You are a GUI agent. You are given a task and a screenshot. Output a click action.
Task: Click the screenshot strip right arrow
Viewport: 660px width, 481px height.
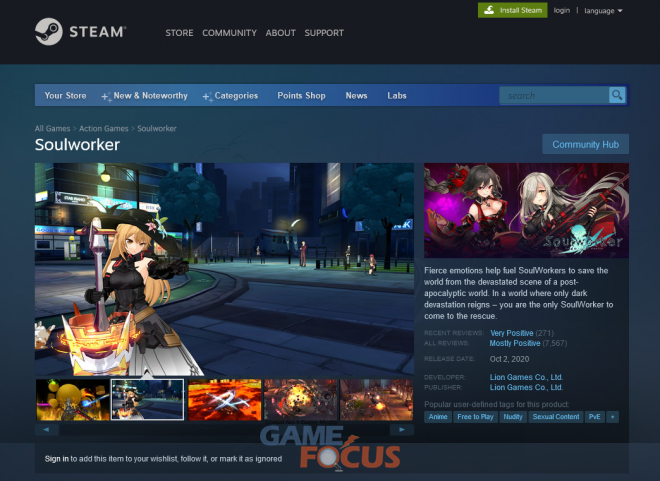(402, 430)
